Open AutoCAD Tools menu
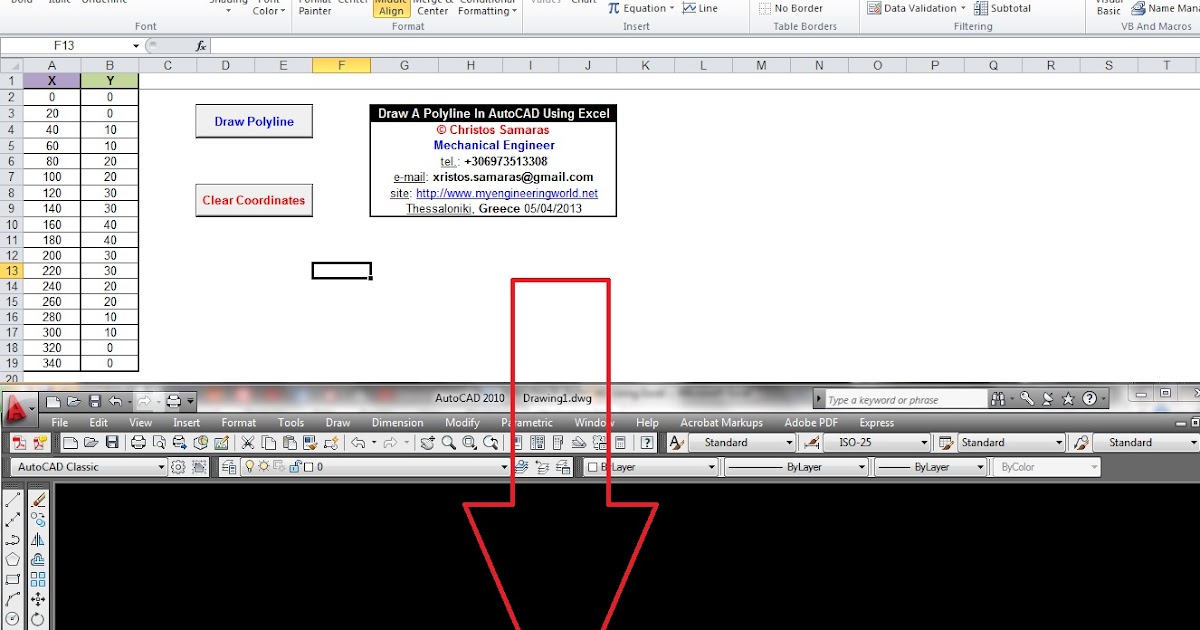 [291, 423]
